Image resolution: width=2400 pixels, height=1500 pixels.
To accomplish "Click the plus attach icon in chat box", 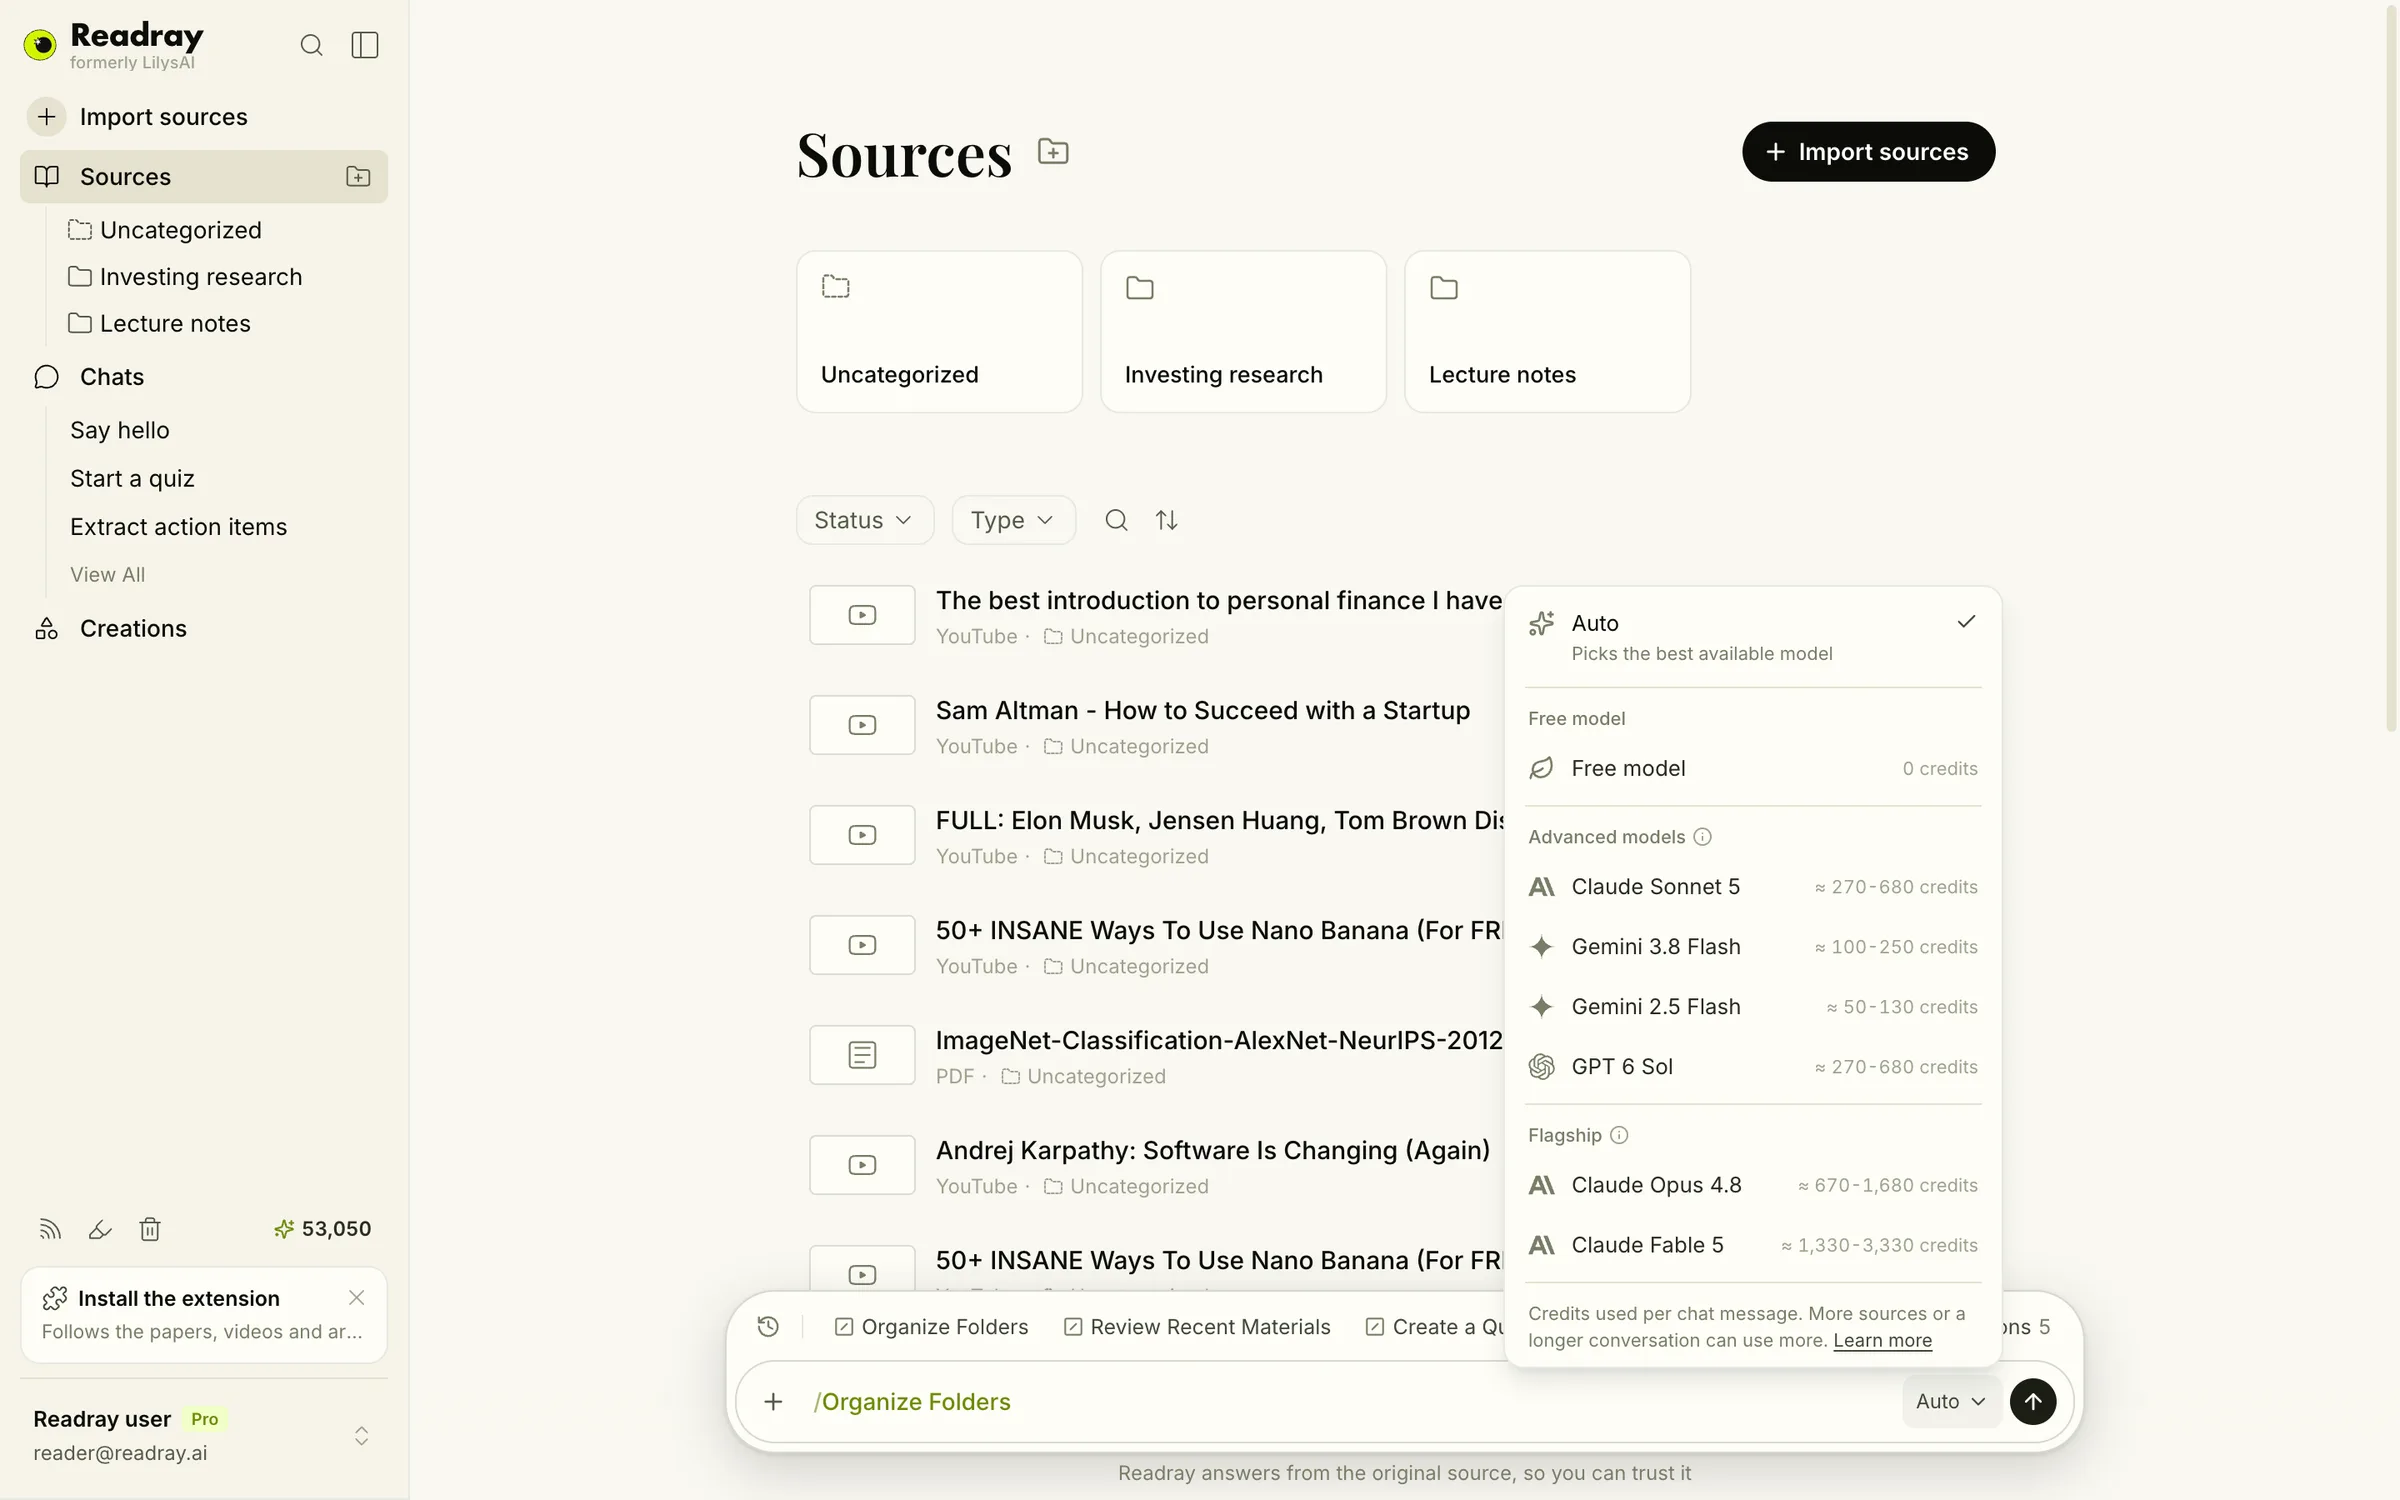I will (x=773, y=1401).
